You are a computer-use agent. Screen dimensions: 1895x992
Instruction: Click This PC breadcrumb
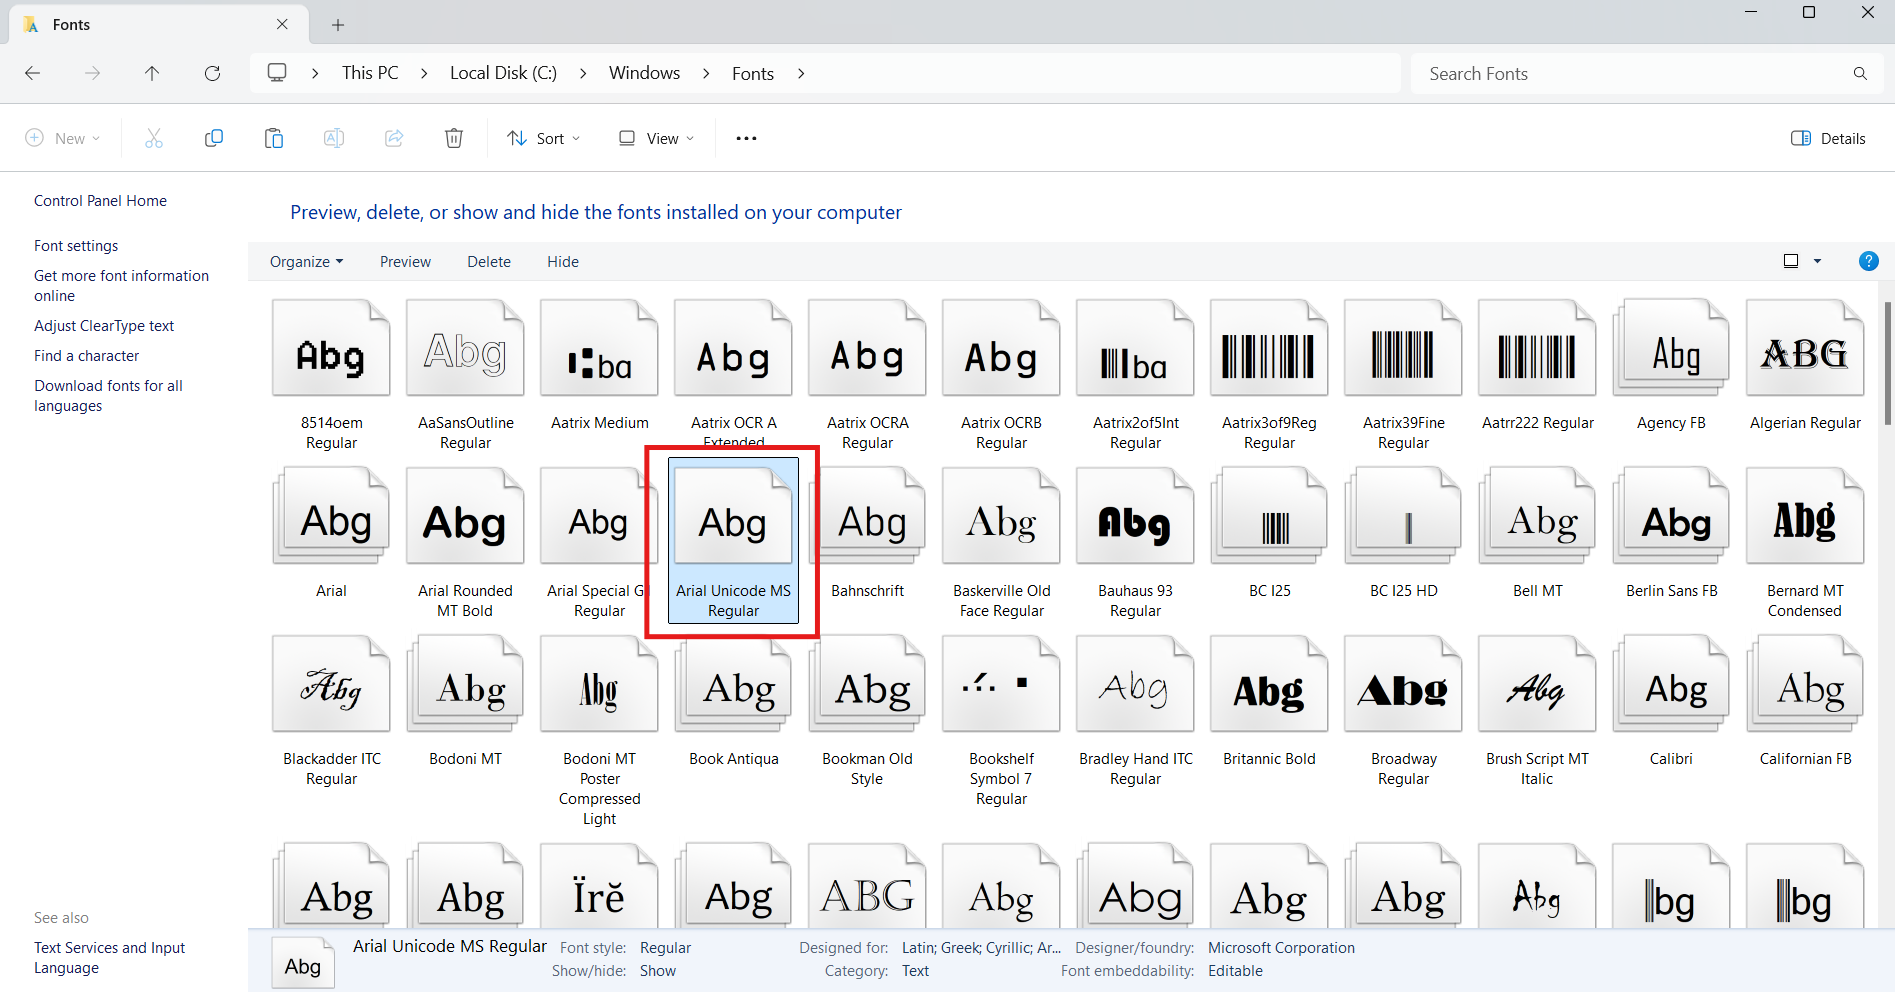click(370, 73)
